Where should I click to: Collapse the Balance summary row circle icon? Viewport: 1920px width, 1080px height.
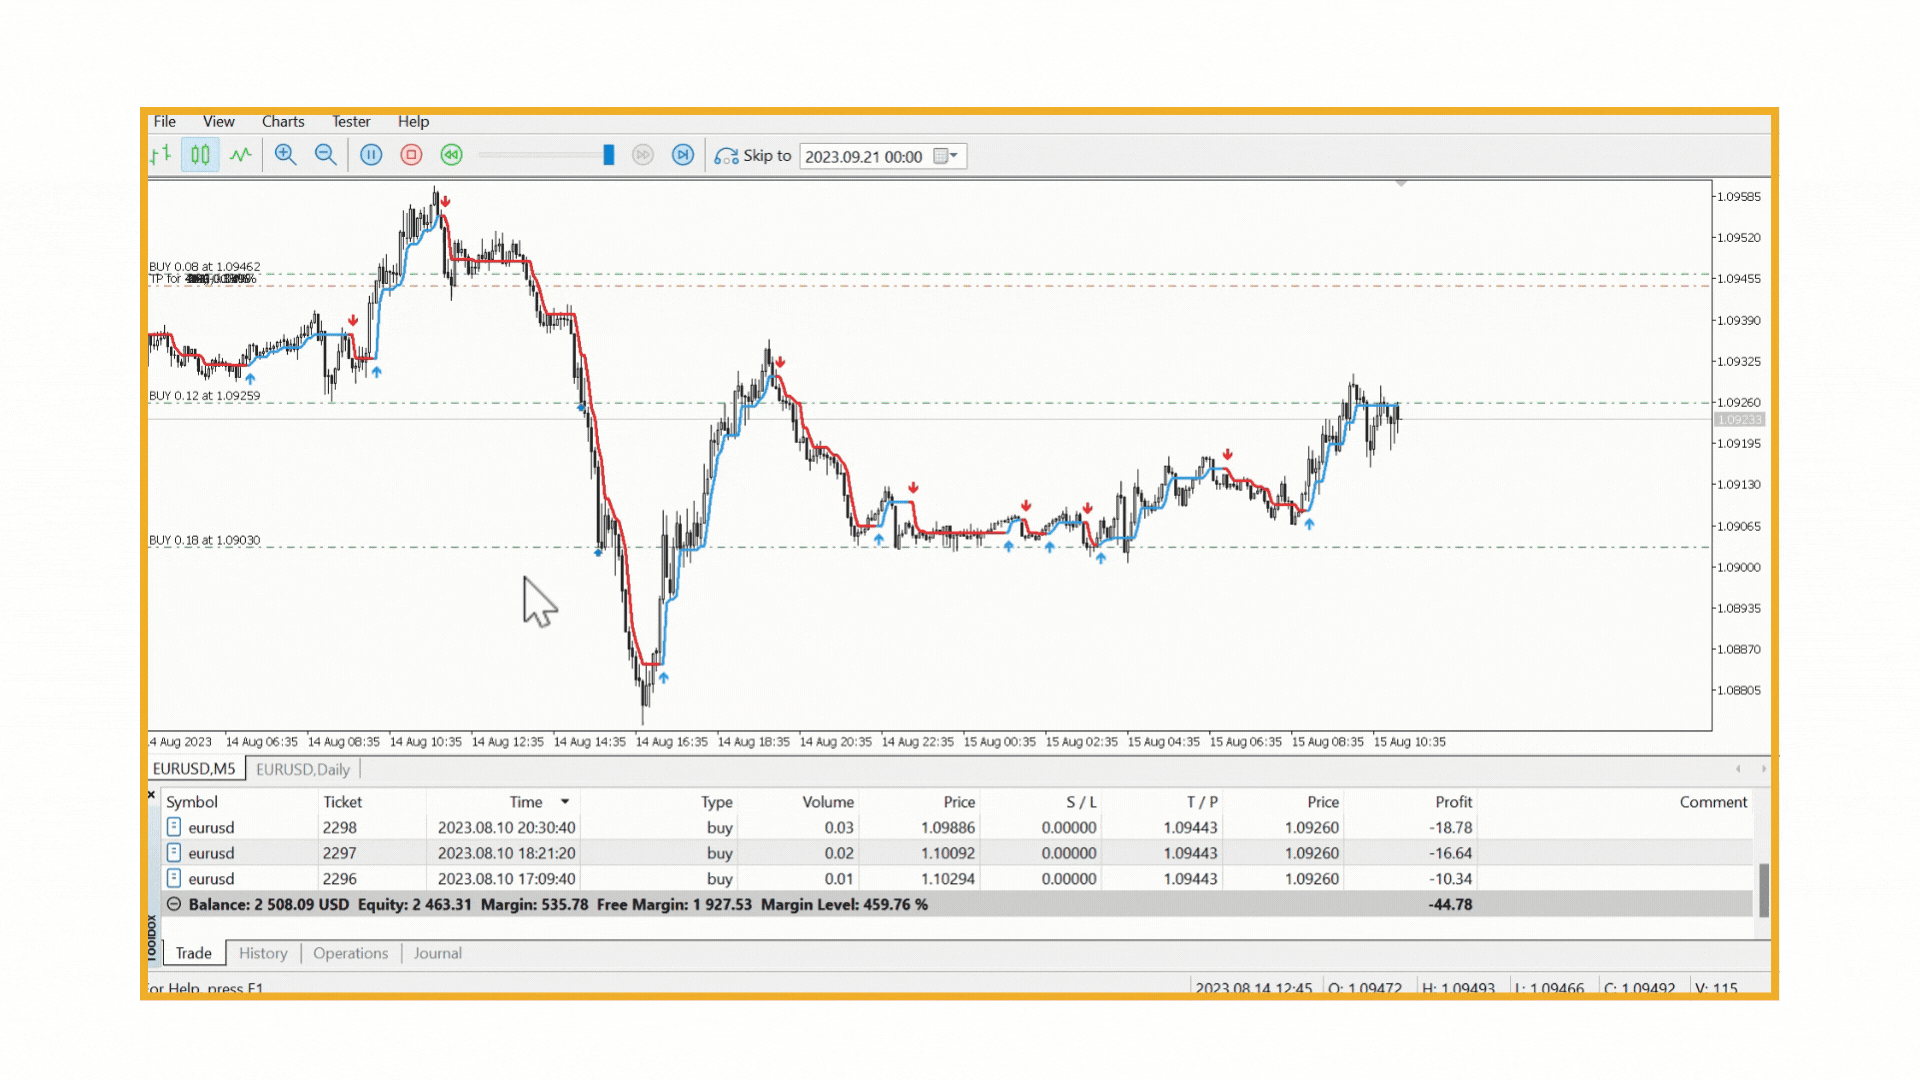[x=174, y=904]
